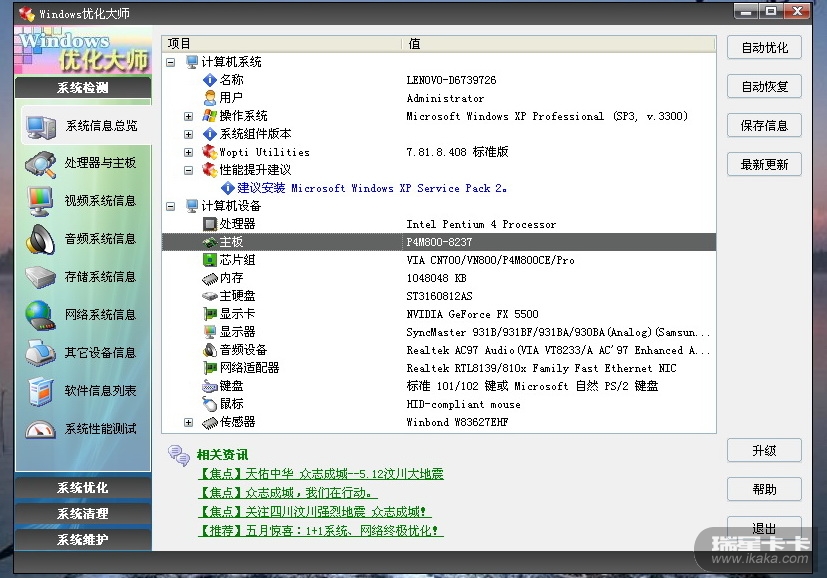Click the 相关资讯 chat bubble icon

[x=179, y=456]
